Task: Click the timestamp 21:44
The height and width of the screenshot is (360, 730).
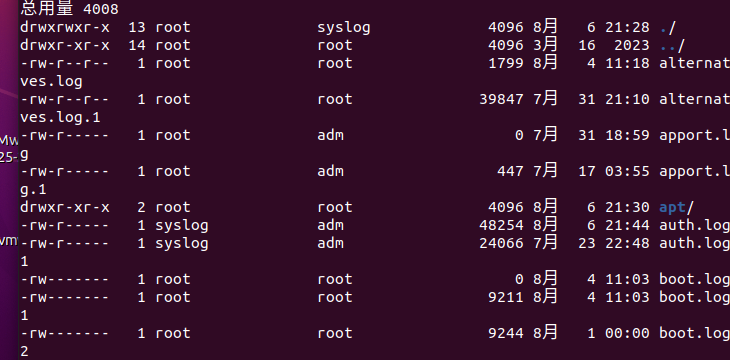Action: (x=627, y=226)
